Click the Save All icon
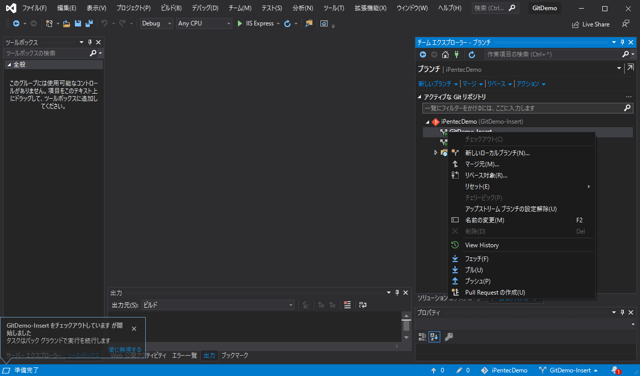 tap(89, 24)
